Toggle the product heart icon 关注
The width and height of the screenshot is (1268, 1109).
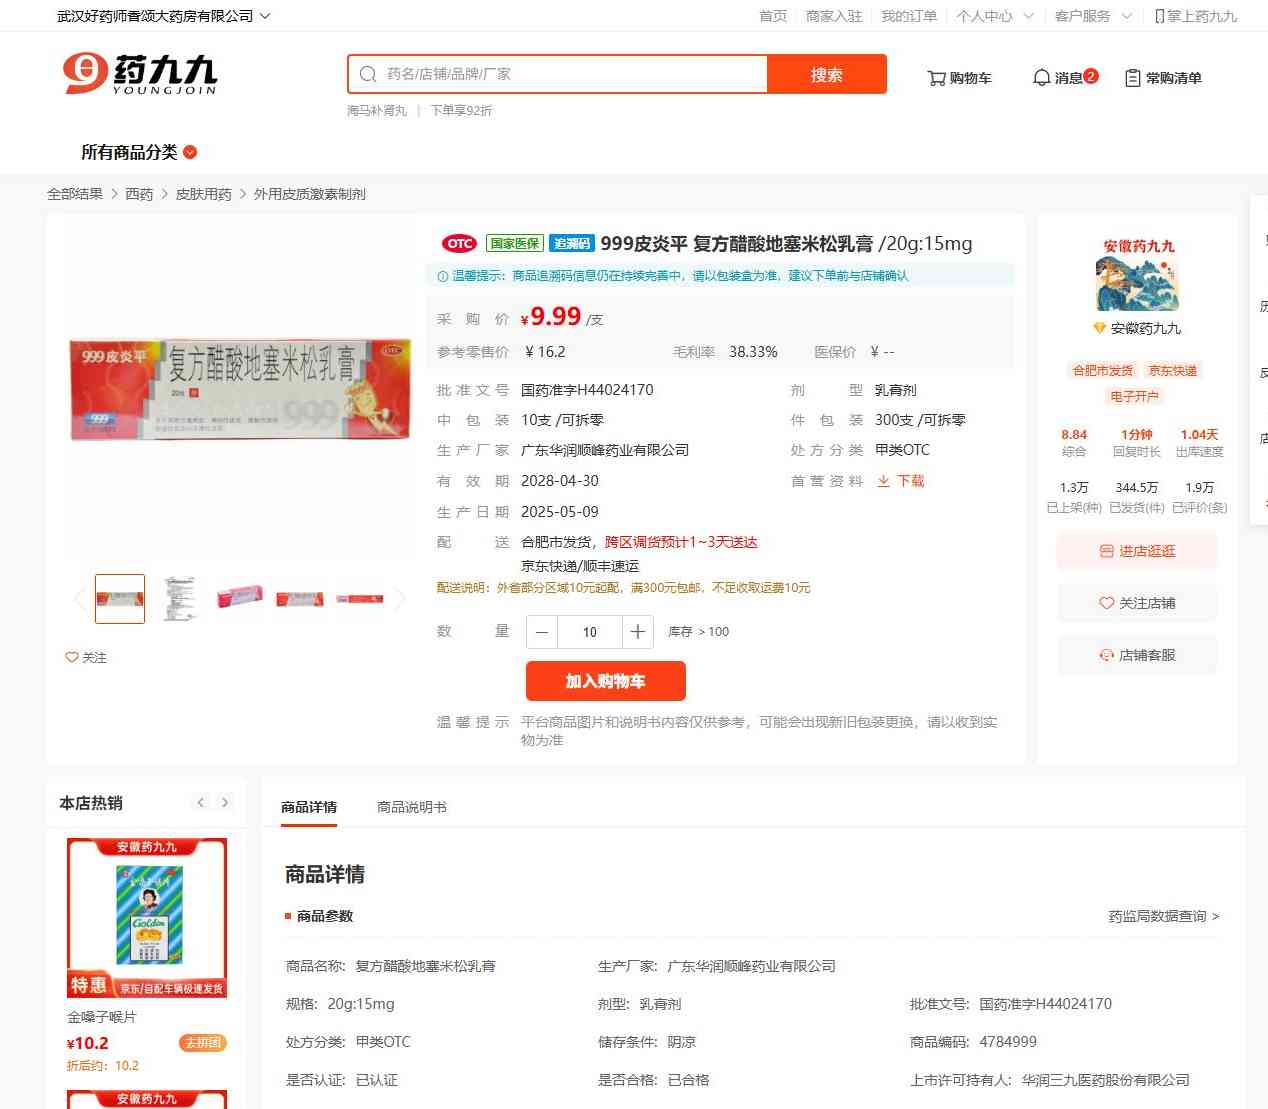72,657
